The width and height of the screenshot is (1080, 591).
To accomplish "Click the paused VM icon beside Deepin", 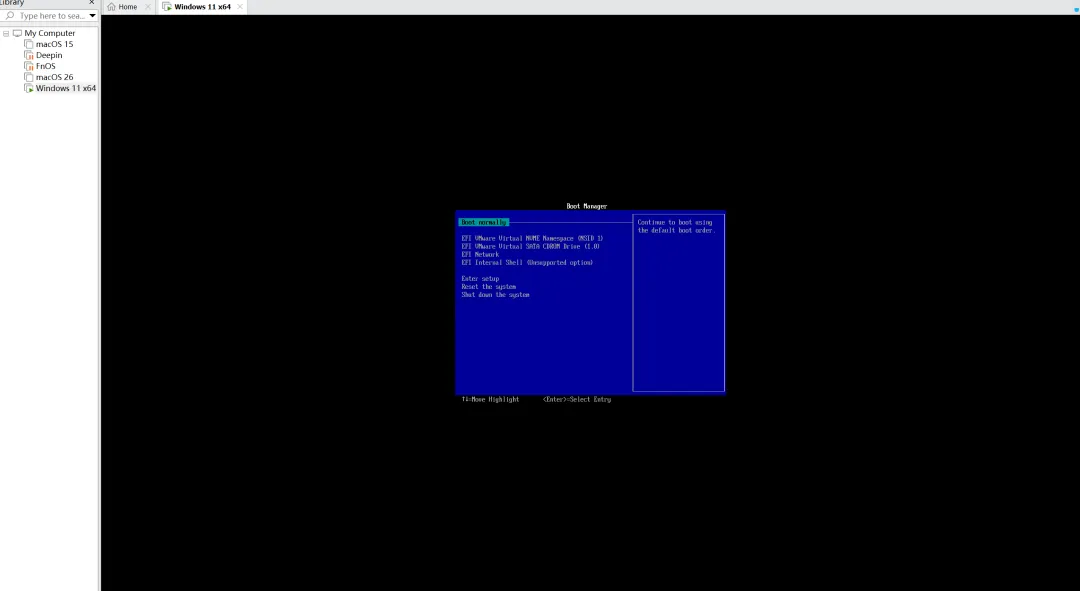I will [x=29, y=55].
